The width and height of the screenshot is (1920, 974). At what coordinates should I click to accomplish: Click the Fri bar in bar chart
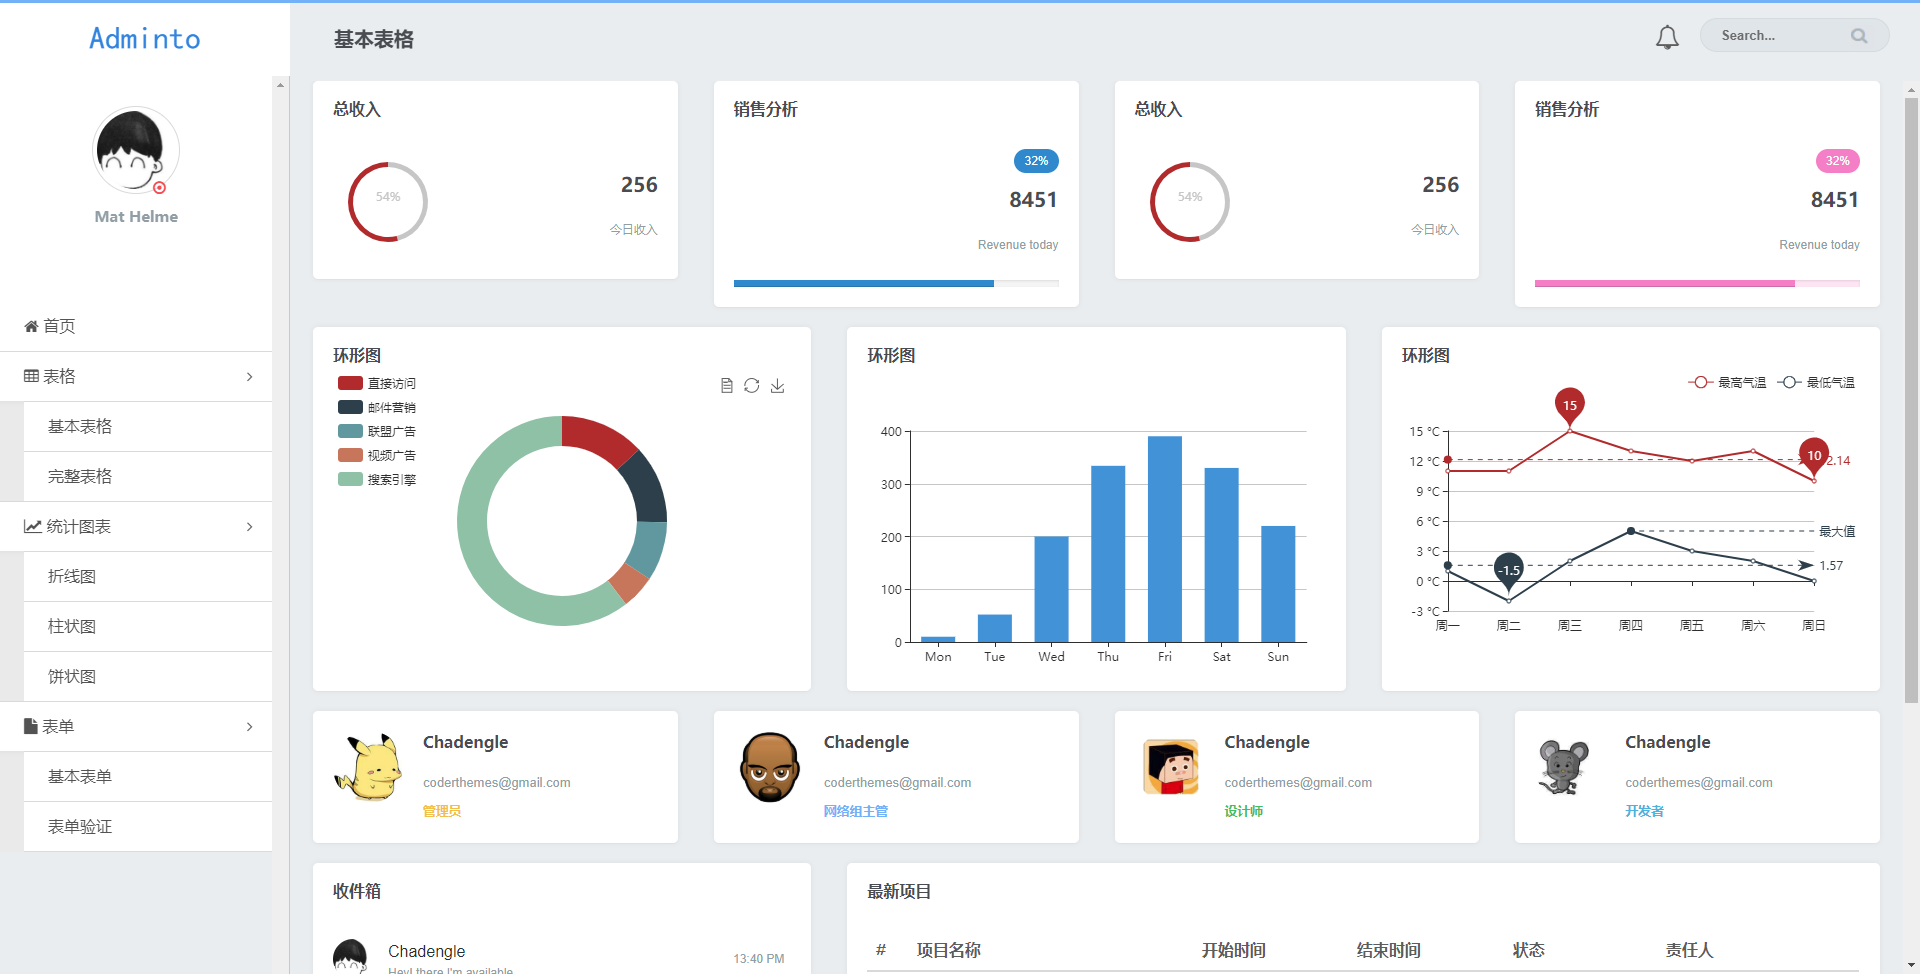1165,539
